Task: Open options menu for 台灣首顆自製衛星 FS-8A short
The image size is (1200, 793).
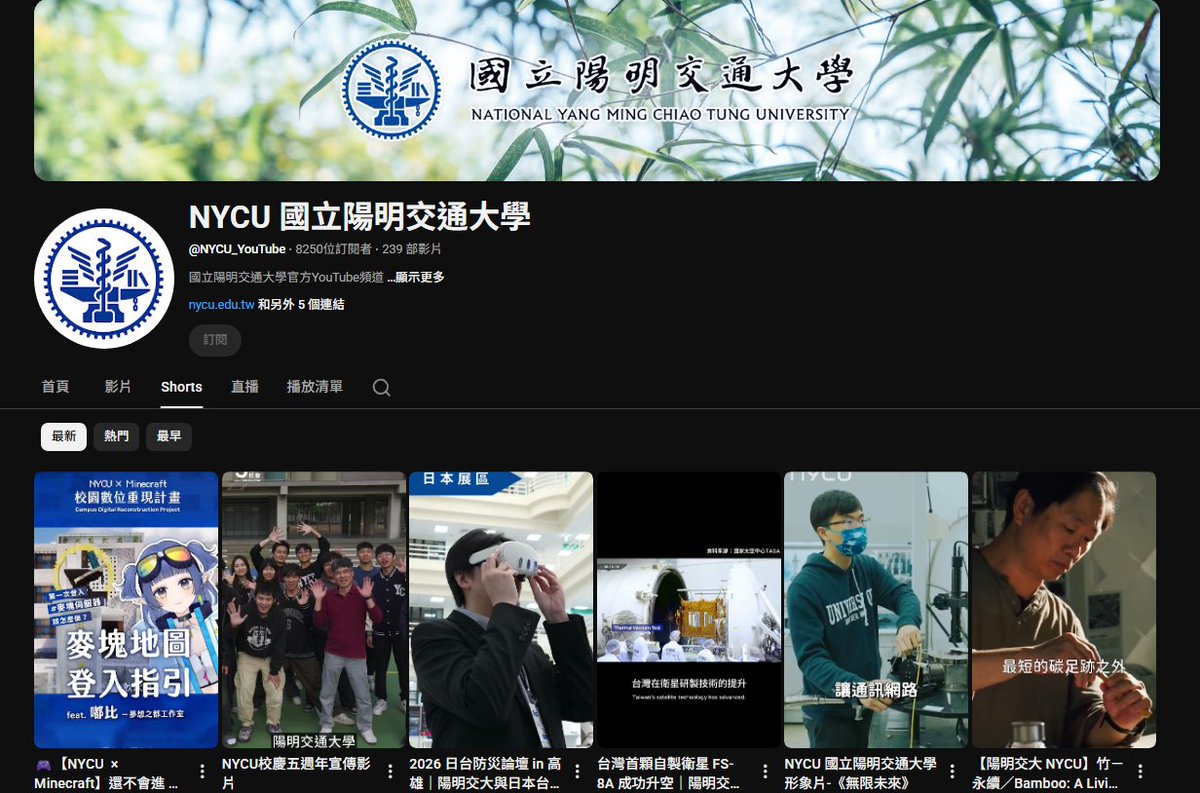Action: (x=765, y=771)
